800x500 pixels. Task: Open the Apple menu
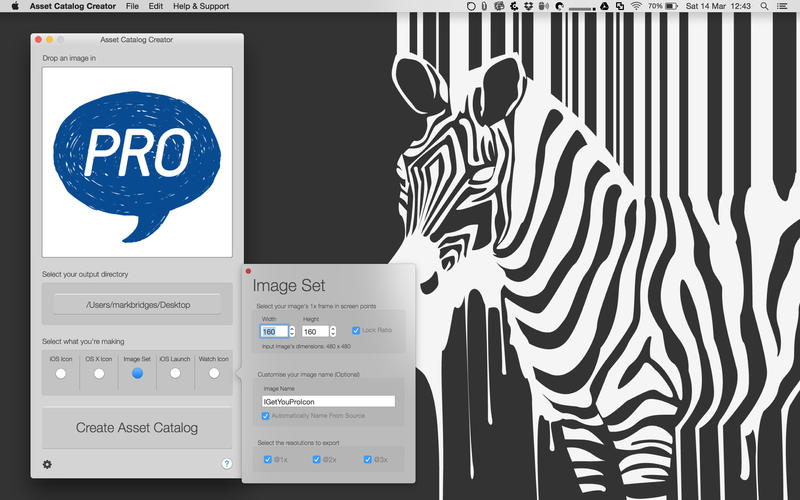coord(15,6)
